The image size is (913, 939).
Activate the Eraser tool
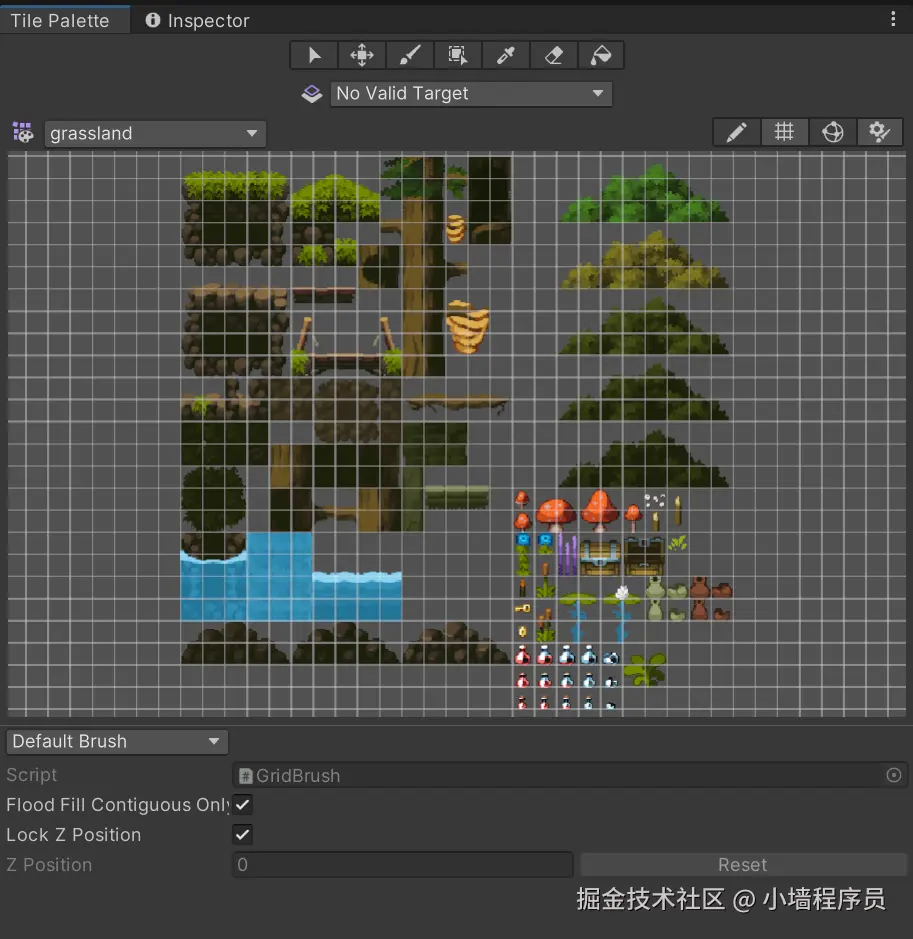click(553, 55)
